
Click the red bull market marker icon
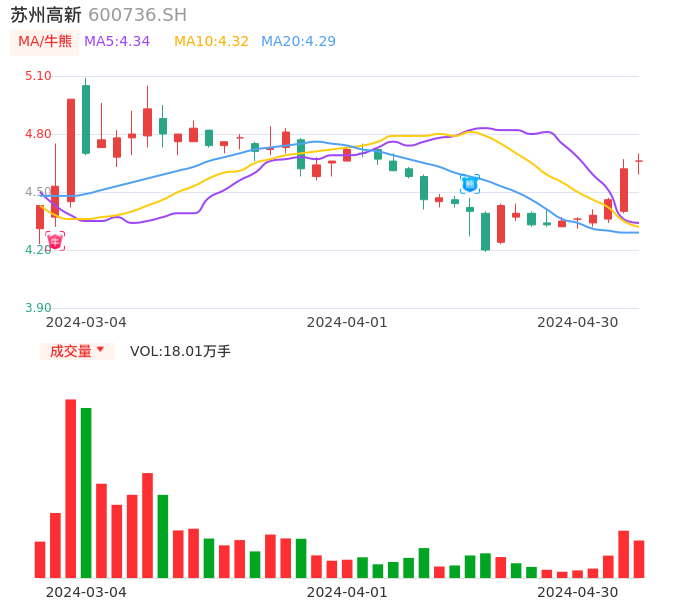tap(55, 241)
